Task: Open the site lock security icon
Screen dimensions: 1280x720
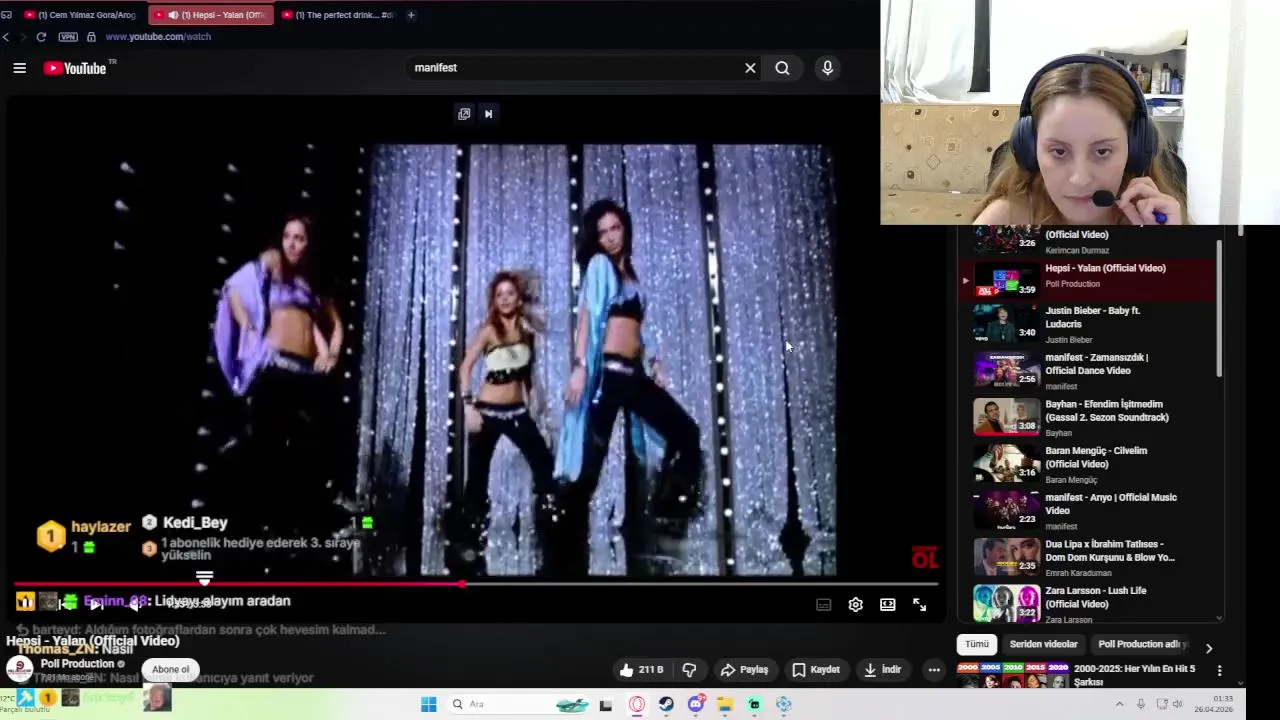Action: tap(91, 37)
